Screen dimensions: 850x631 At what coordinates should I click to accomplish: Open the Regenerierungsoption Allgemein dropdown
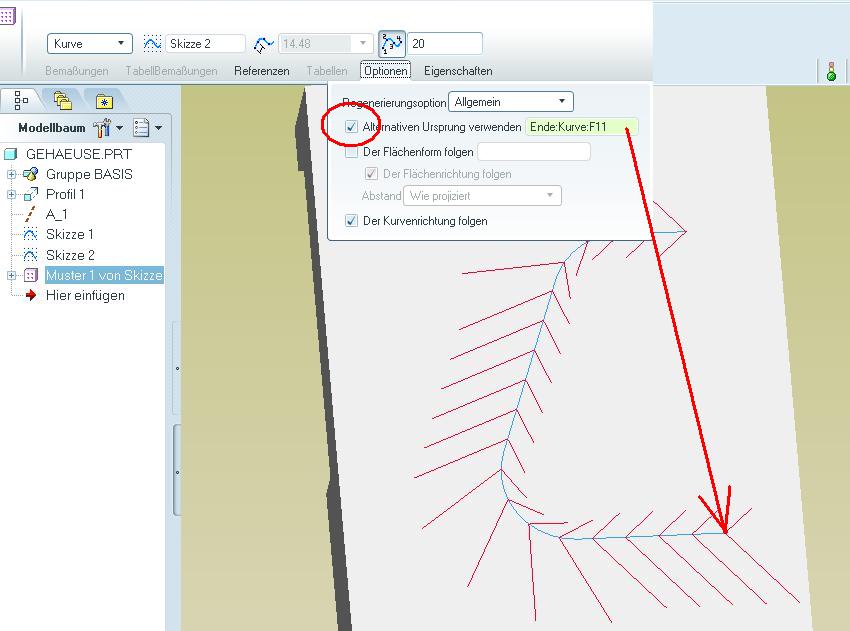511,101
